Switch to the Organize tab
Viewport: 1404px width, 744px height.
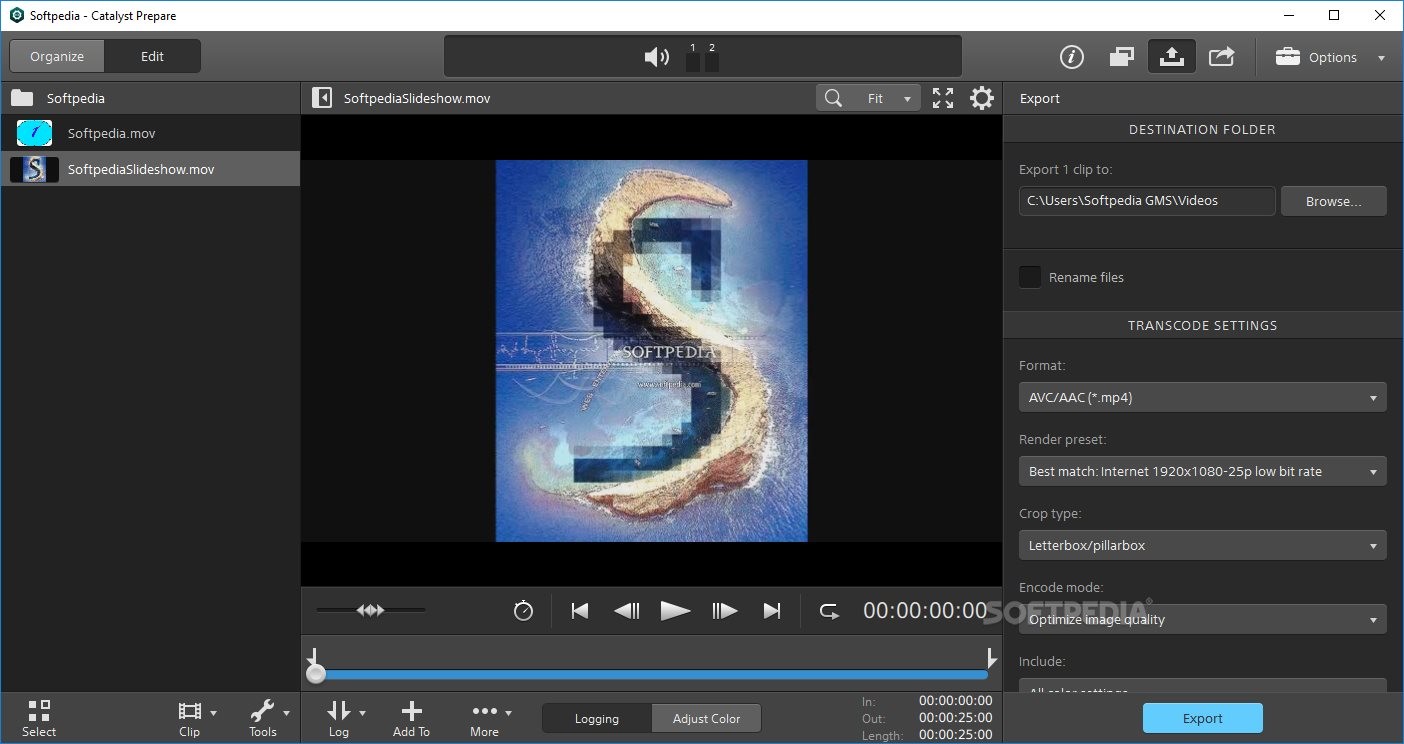pos(57,56)
